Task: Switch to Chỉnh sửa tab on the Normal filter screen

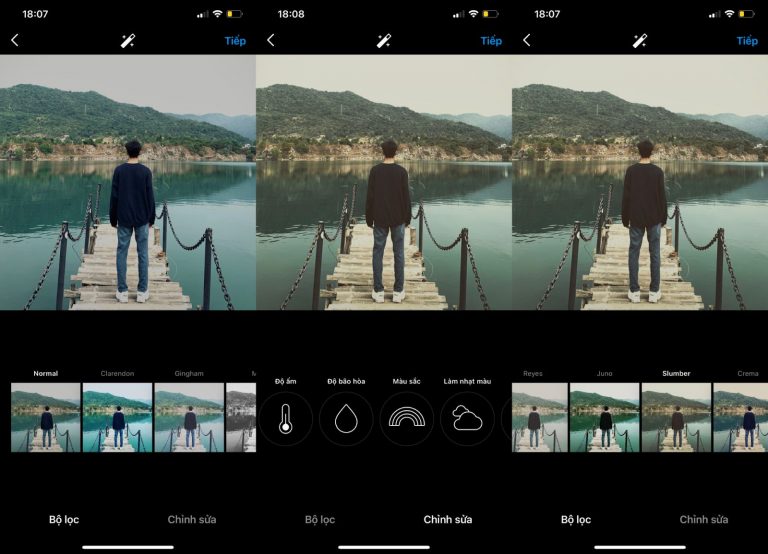Action: click(x=192, y=520)
